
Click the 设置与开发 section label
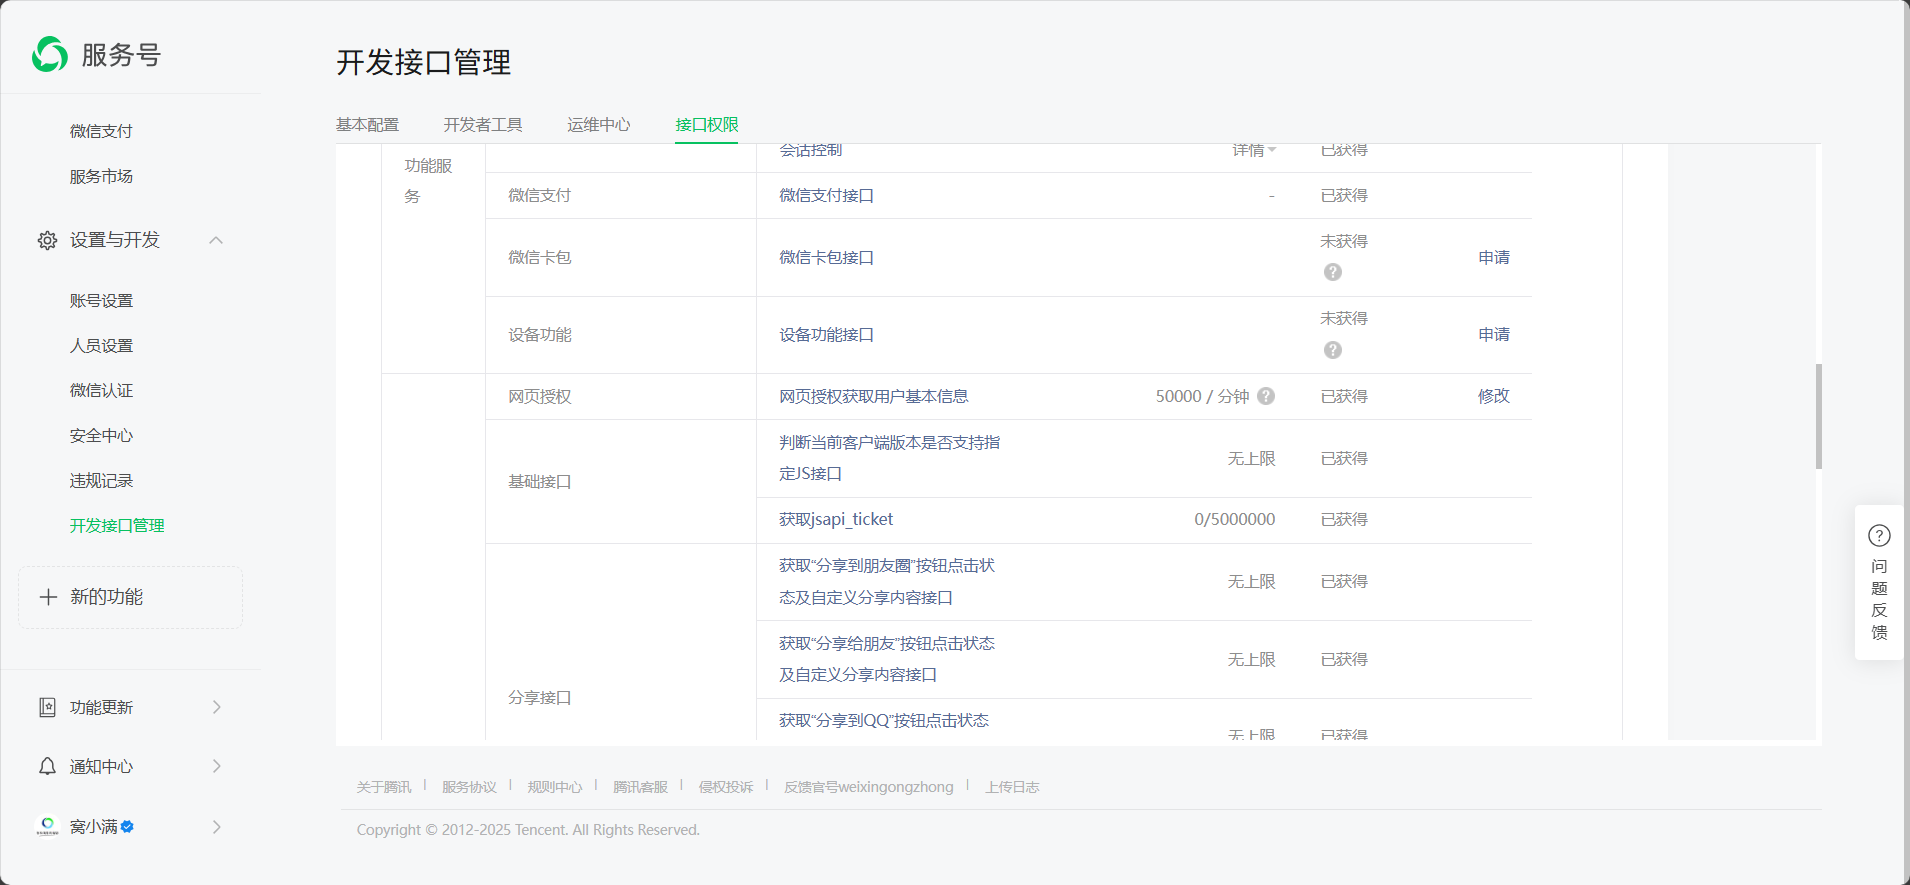point(115,240)
